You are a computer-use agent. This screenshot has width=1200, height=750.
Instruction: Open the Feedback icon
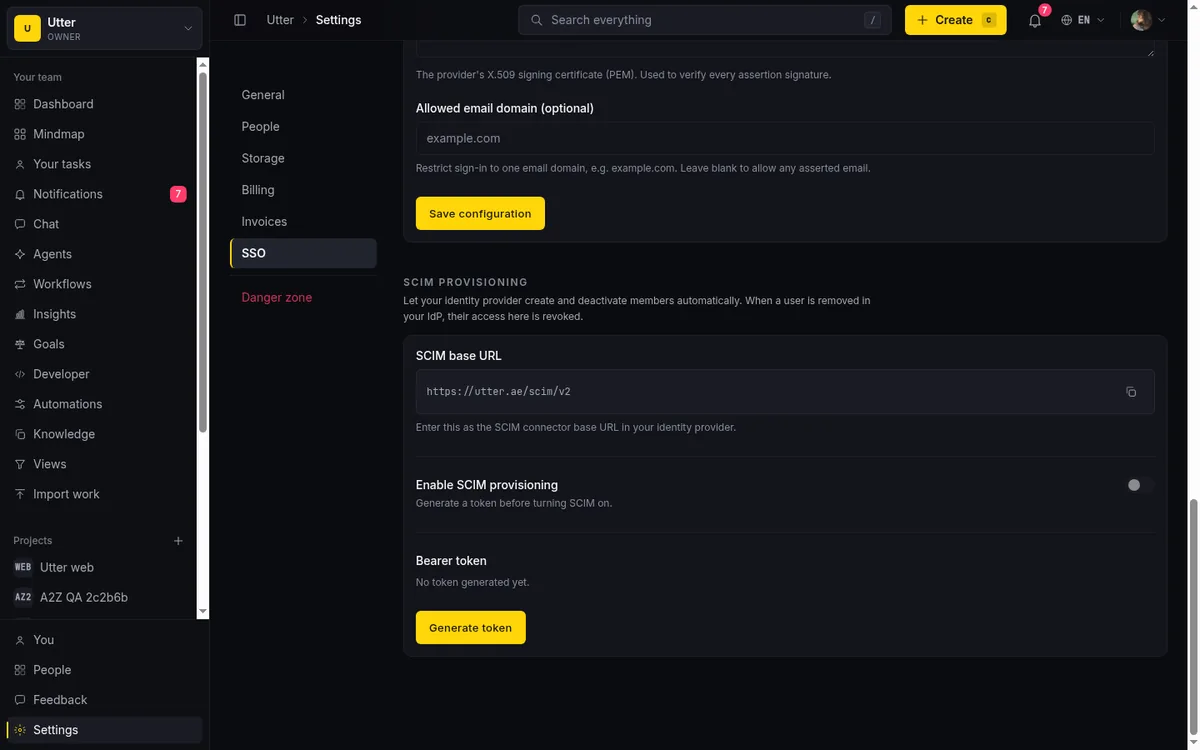[x=20, y=700]
